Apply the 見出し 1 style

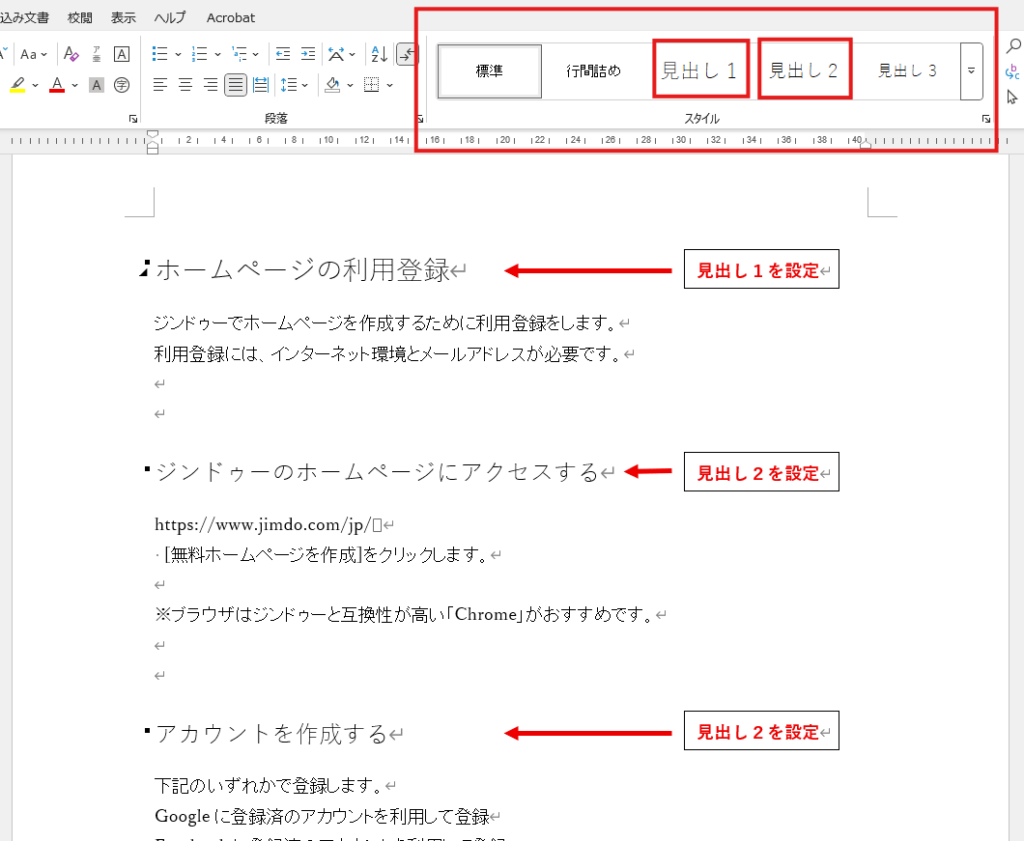pos(700,70)
